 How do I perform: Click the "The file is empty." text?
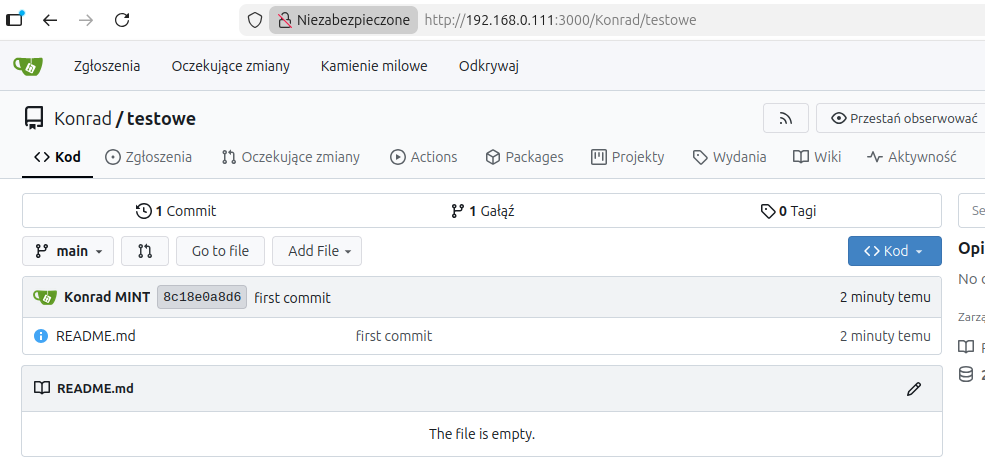click(x=482, y=433)
